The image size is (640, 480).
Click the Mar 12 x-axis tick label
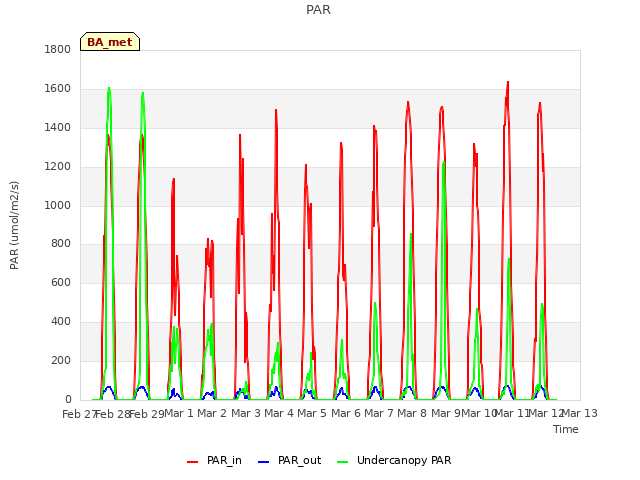pyautogui.click(x=546, y=413)
